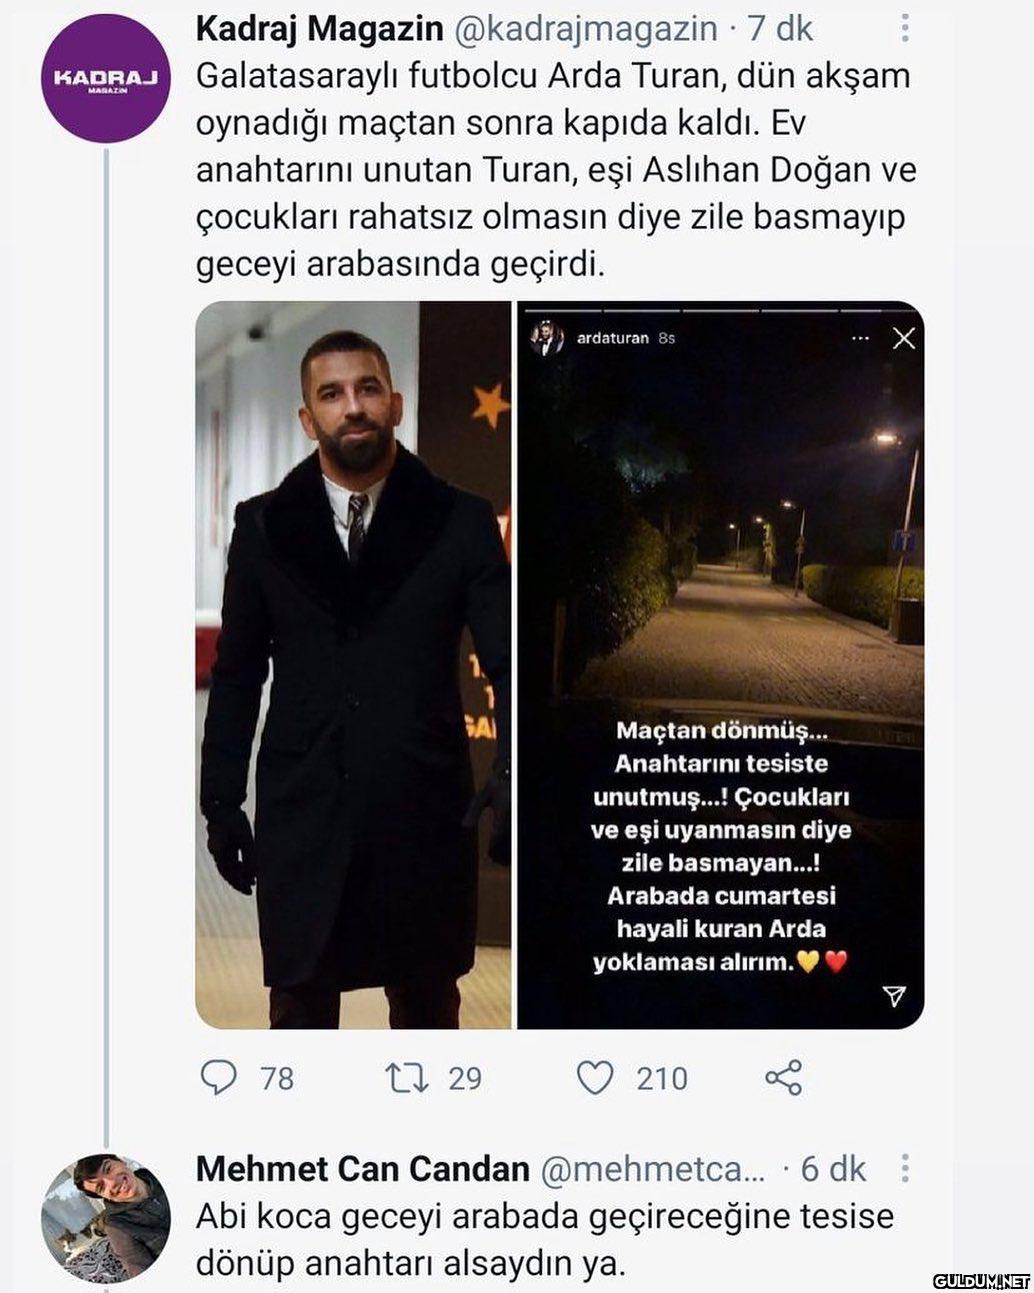
Task: Open the Kadraj Magazin display name
Action: click(x=320, y=28)
